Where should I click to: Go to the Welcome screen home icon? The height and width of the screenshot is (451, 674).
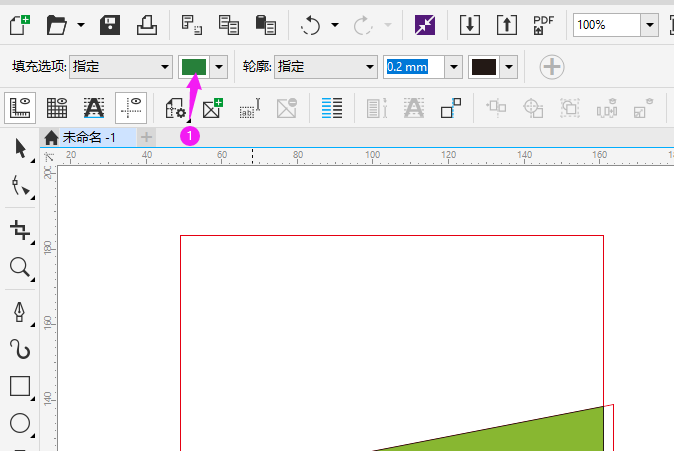[x=51, y=138]
